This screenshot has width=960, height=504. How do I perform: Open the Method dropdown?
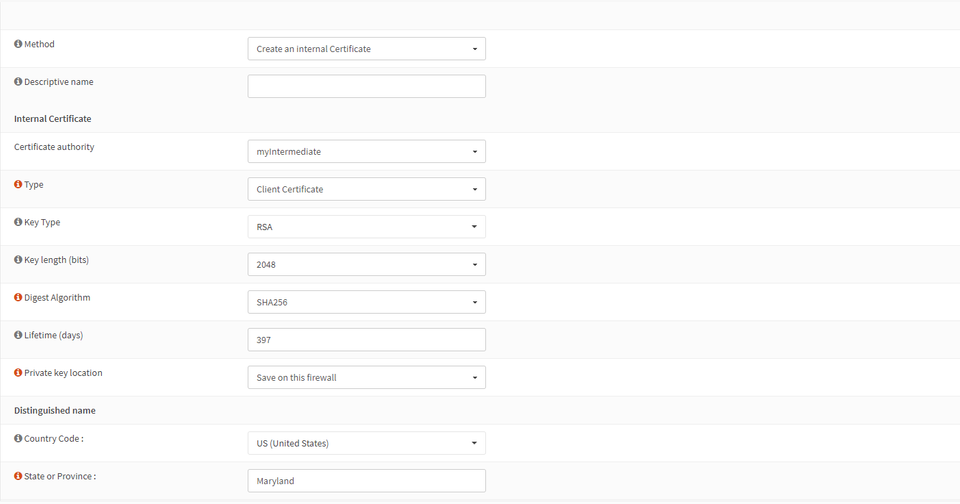pos(366,49)
